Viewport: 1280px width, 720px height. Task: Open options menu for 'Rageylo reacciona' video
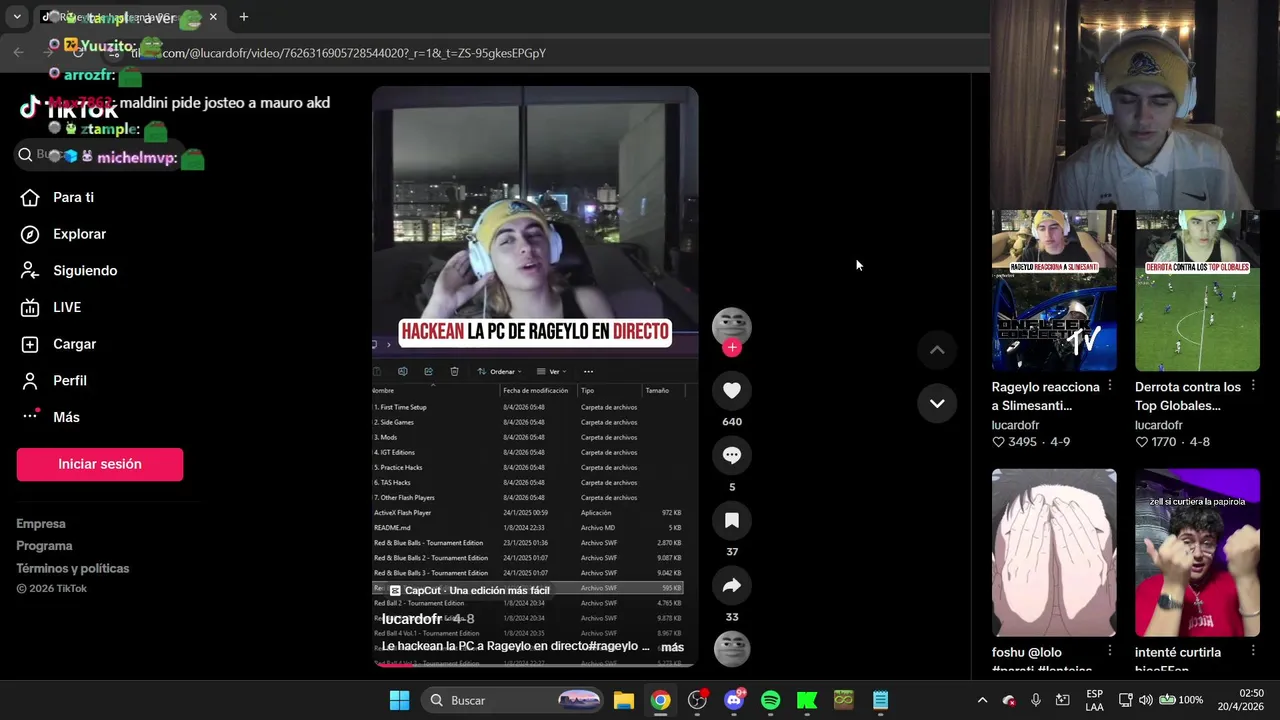point(1110,387)
